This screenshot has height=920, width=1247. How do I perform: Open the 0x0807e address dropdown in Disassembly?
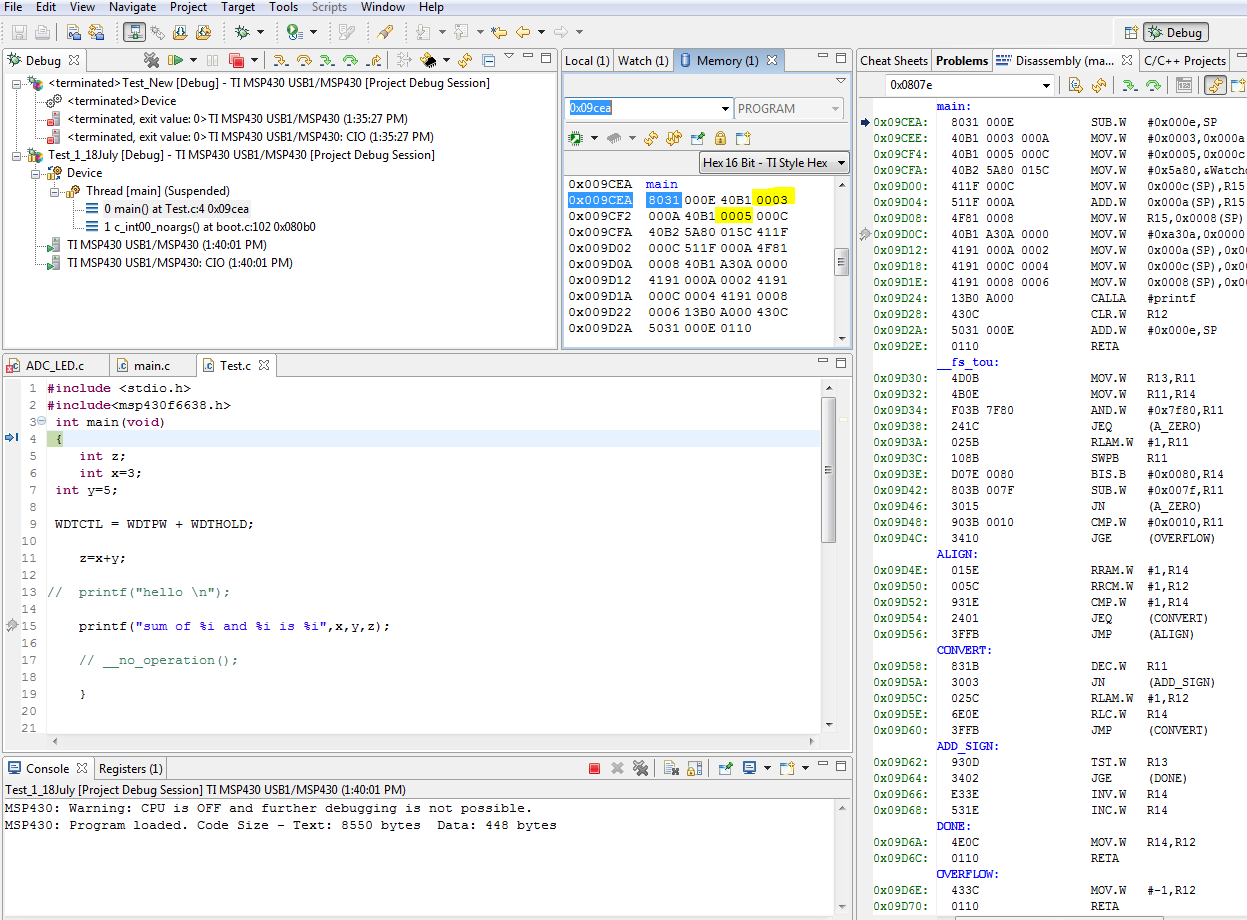(x=1045, y=85)
